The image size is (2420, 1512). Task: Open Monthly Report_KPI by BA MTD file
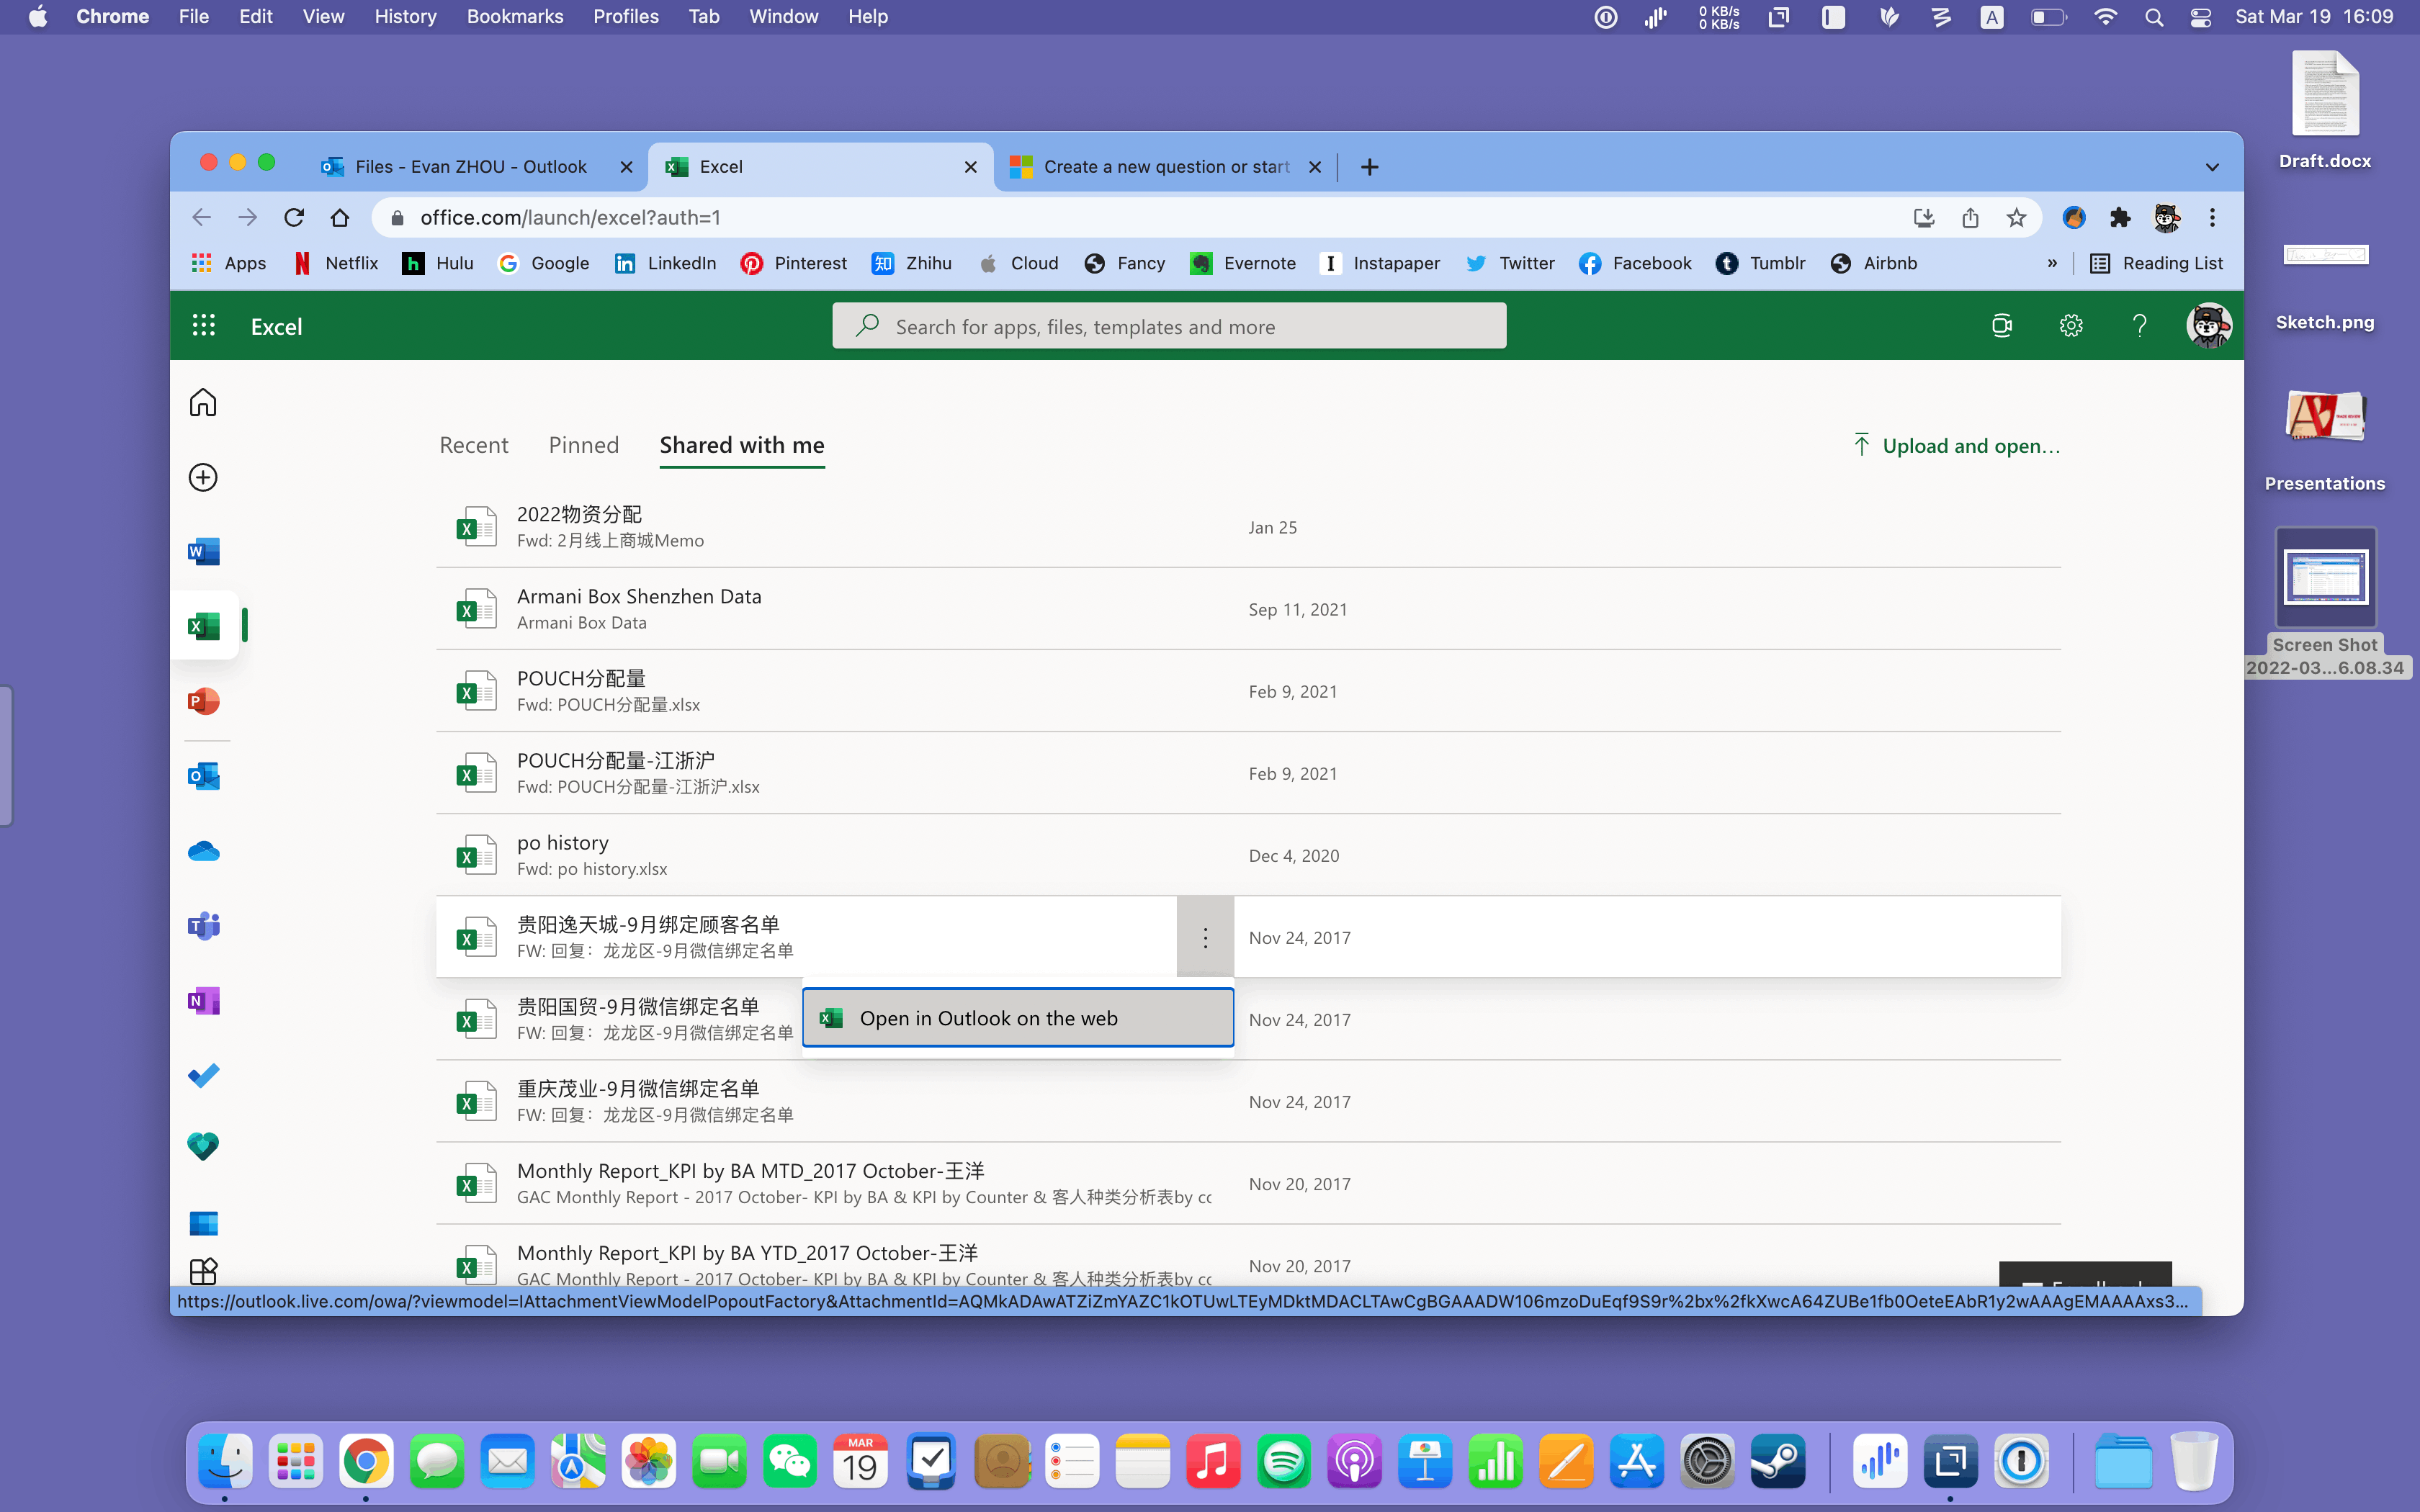pos(1248,1183)
